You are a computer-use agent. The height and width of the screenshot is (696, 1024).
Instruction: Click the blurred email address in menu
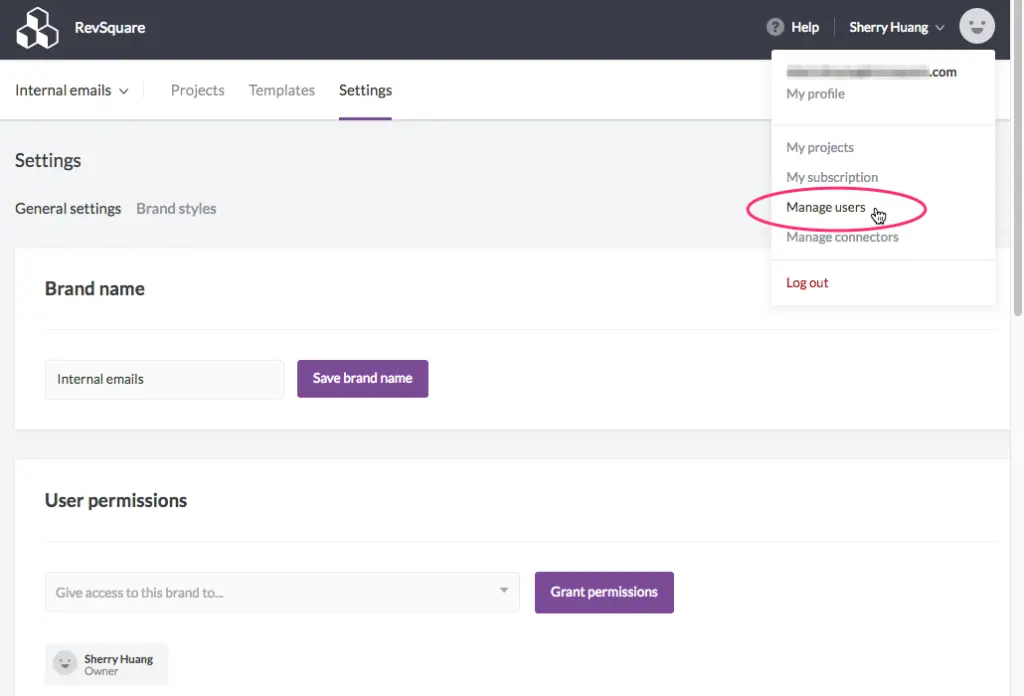[871, 72]
